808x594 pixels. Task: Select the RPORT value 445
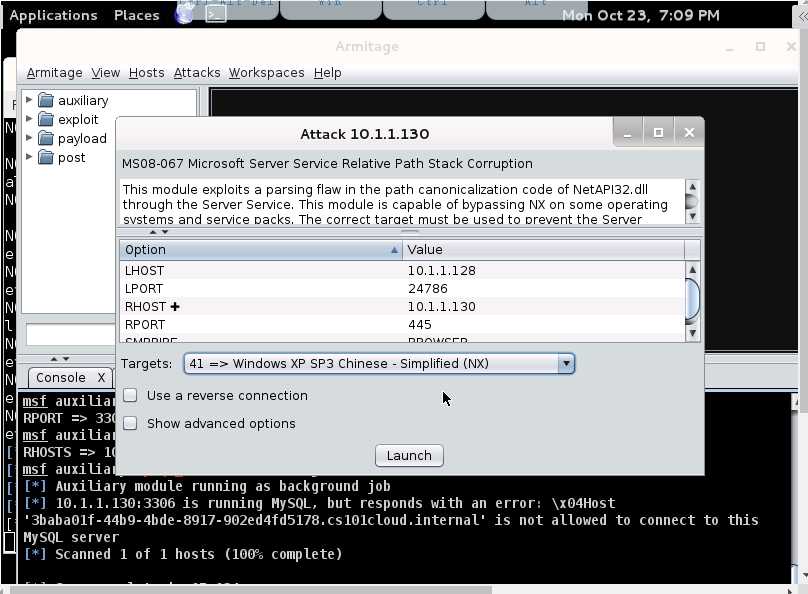click(x=419, y=325)
